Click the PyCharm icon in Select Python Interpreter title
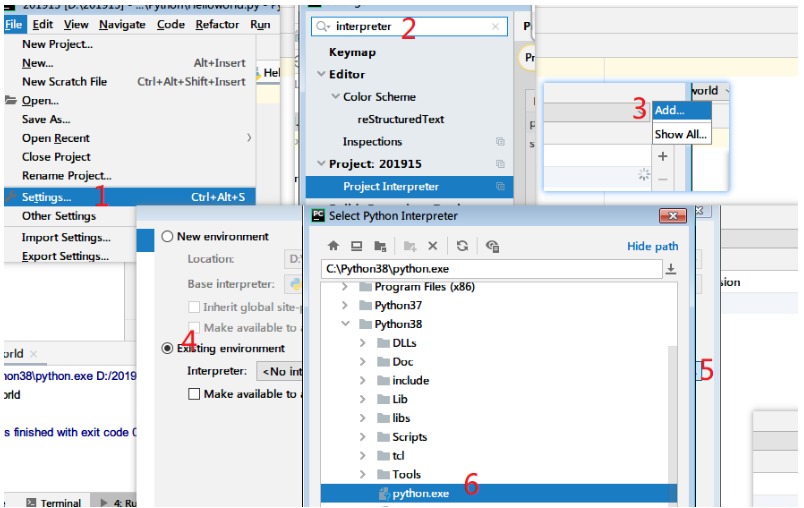Screen dimensions: 804x508 (x=318, y=215)
